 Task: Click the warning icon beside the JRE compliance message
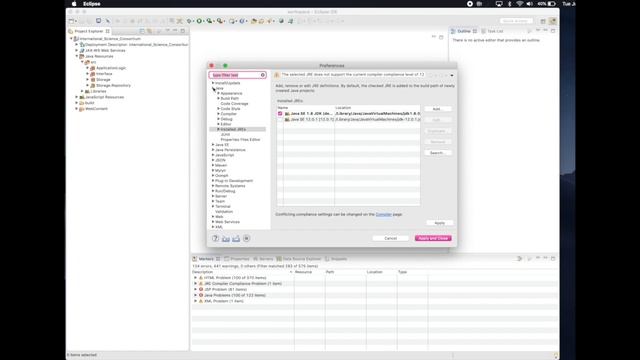coord(277,75)
